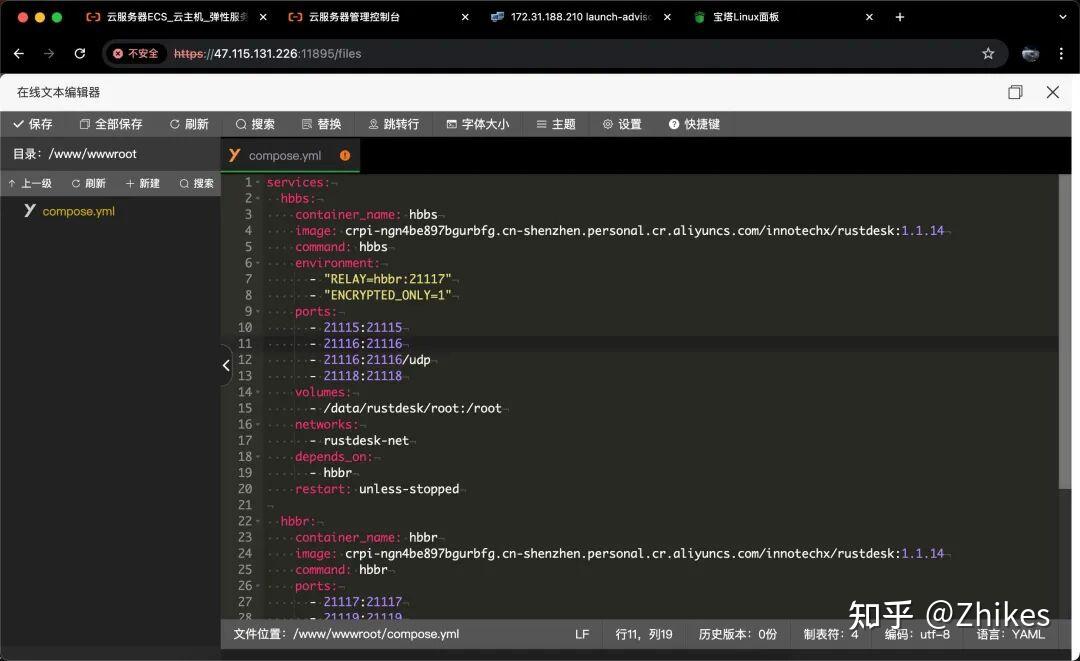The image size is (1080, 661).
Task: Show Shortcuts (快捷键) help
Action: 694,124
